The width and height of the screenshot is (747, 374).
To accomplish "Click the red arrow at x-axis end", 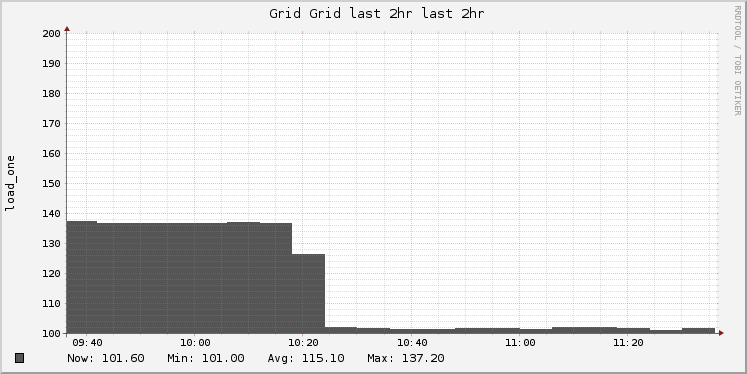I will click(721, 333).
